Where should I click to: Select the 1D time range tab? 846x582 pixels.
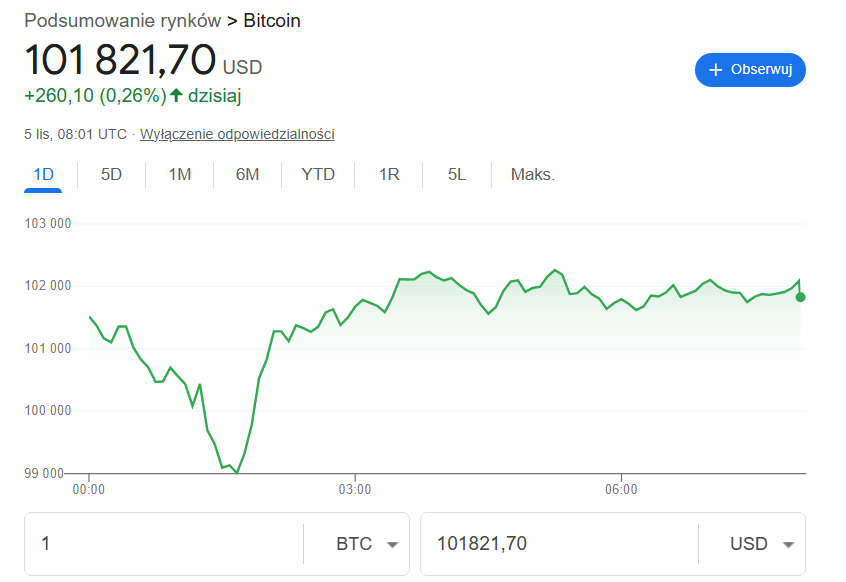click(43, 175)
